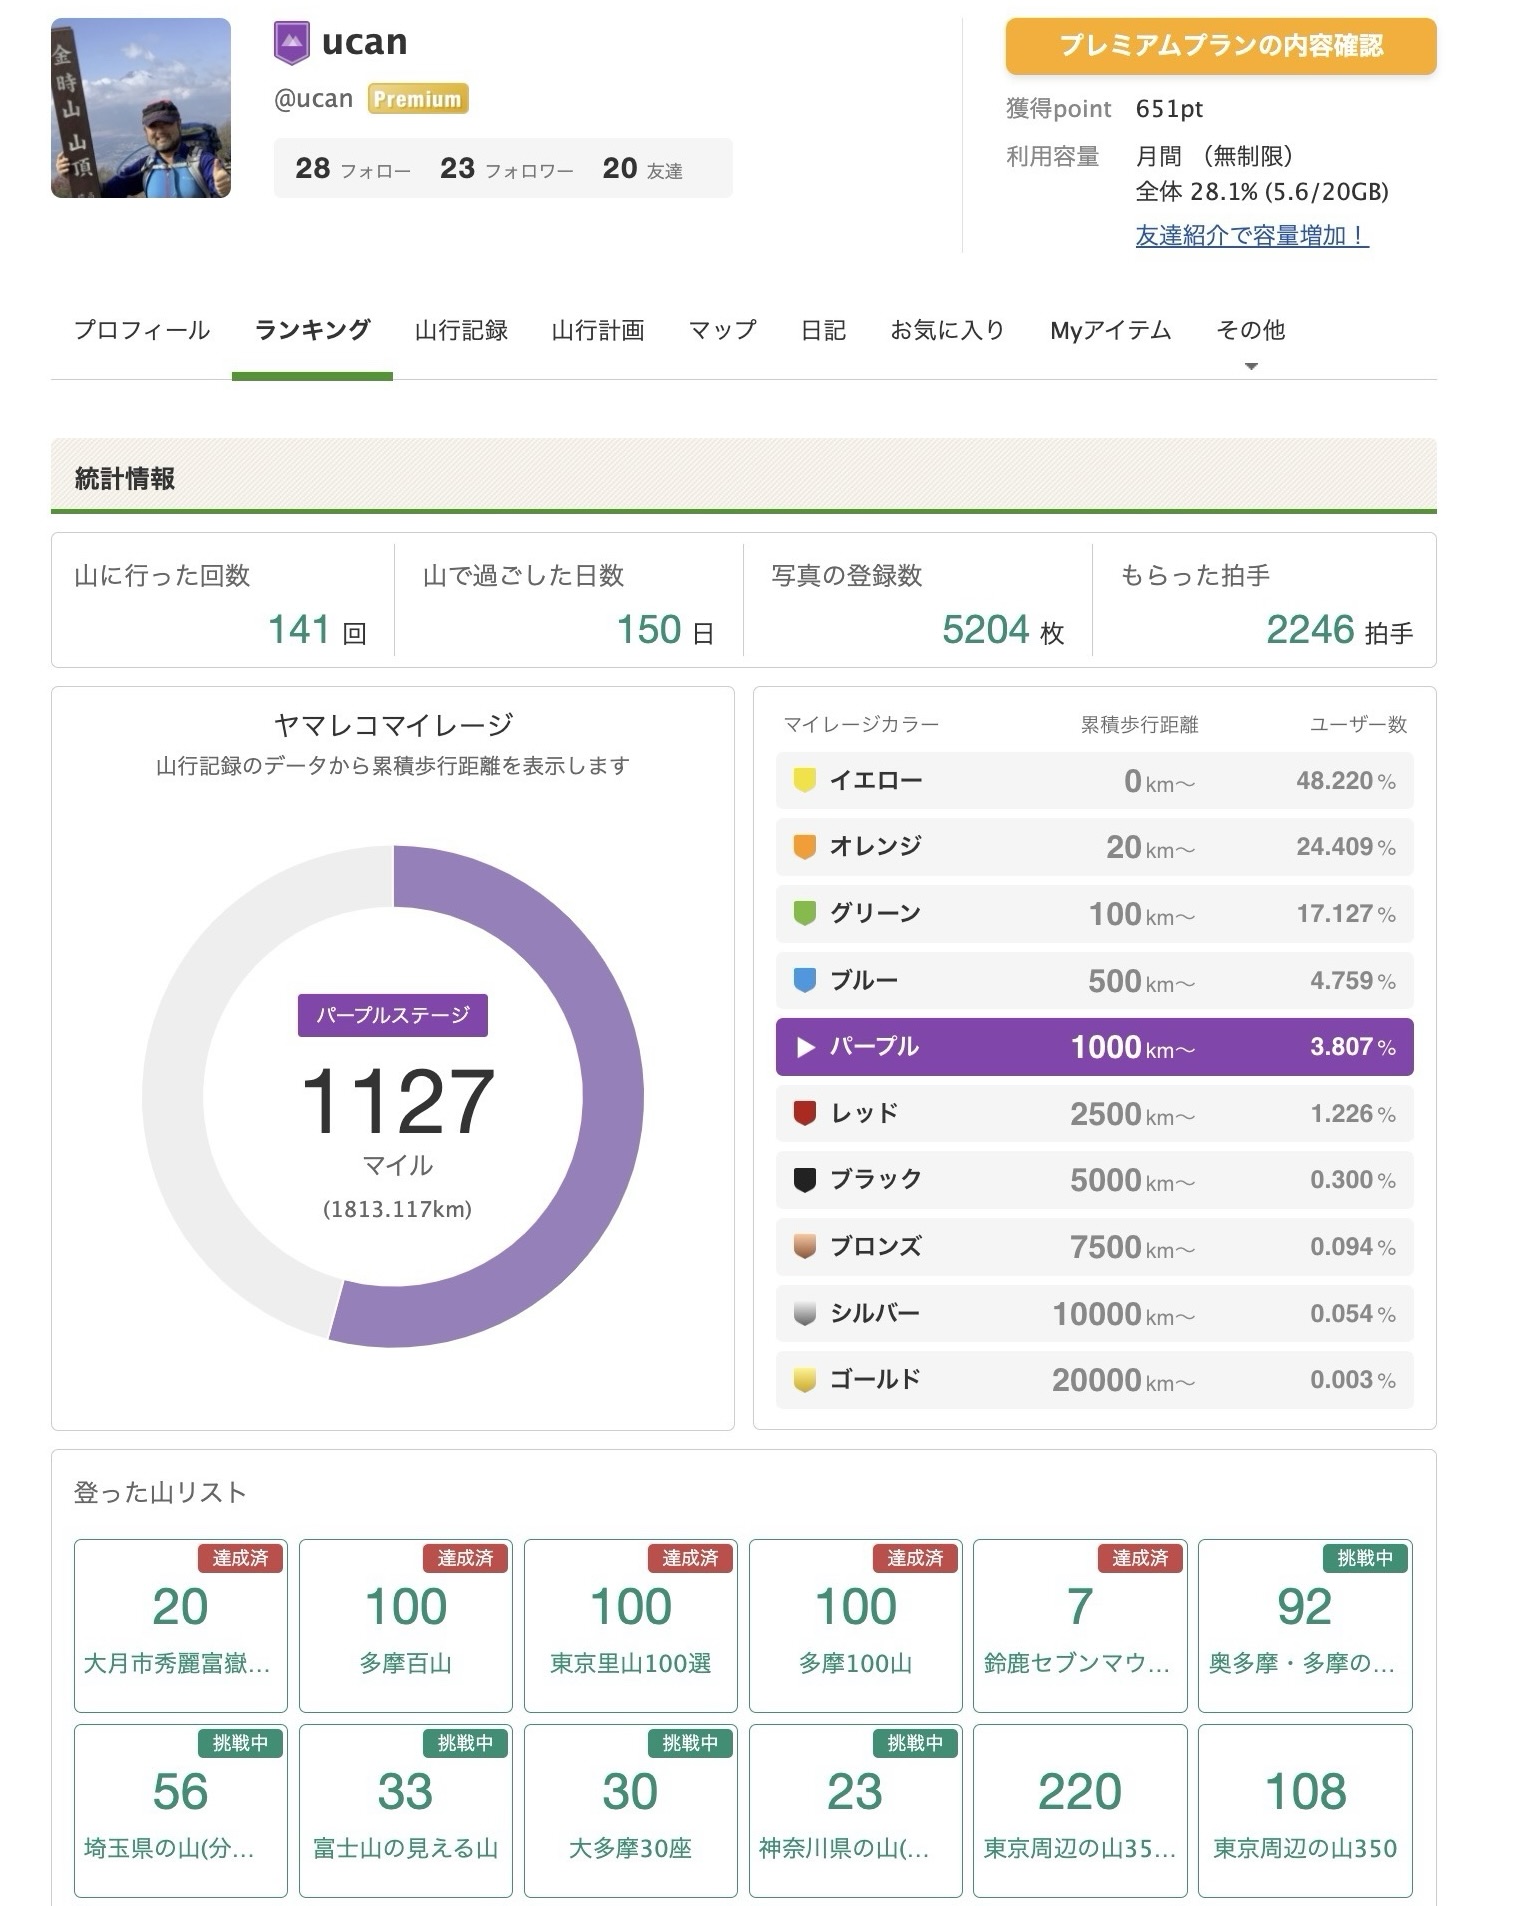Switch to the 山行記録 tab
This screenshot has height=1906, width=1525.
click(x=461, y=330)
